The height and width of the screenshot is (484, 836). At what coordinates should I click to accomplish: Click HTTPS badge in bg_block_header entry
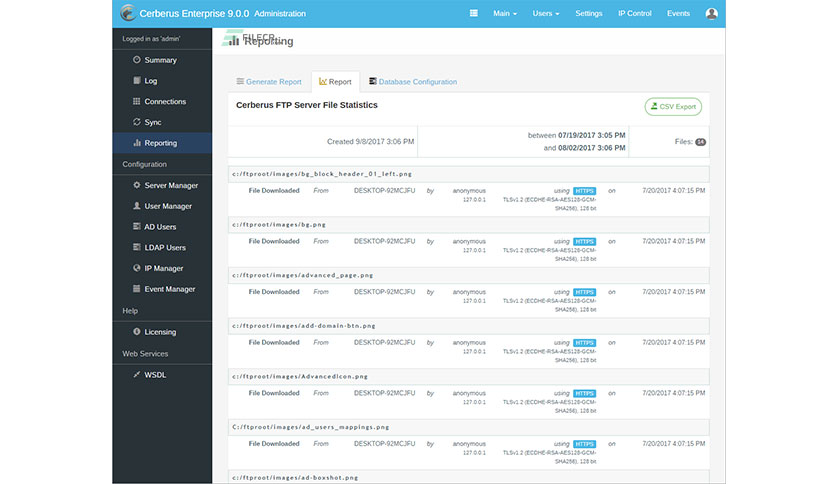(584, 191)
